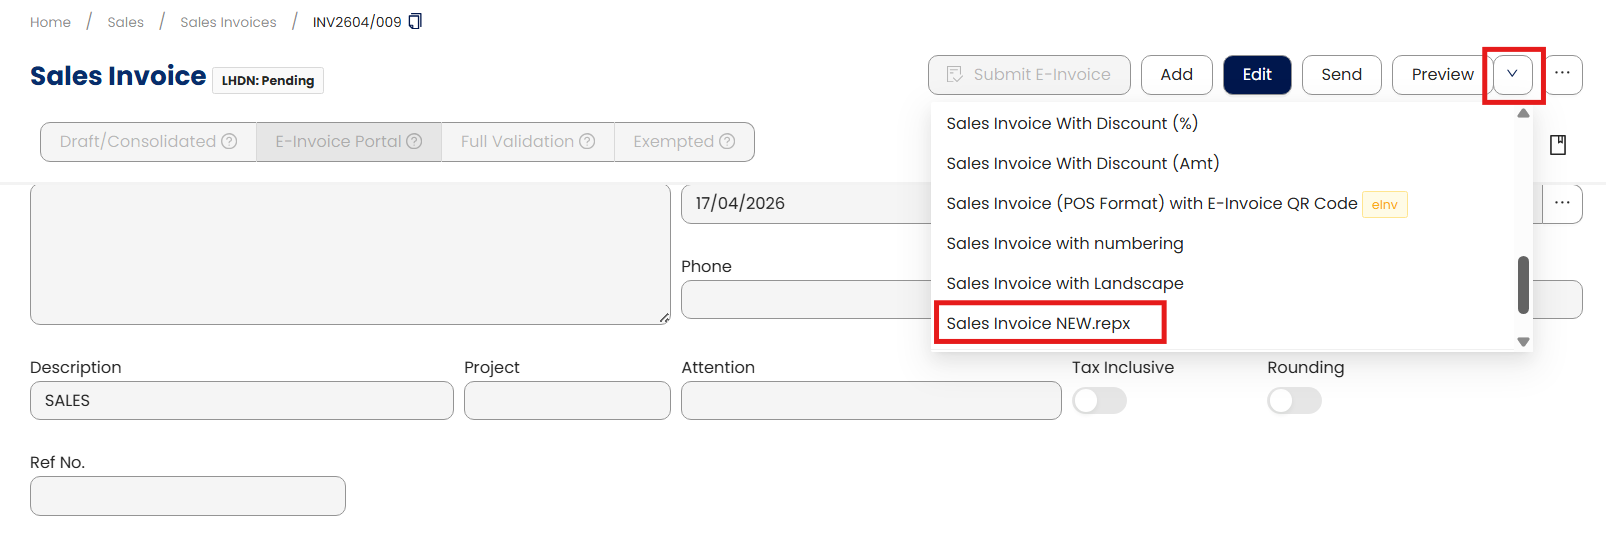The height and width of the screenshot is (536, 1606).
Task: Enable the Tax Inclusive switch
Action: coord(1099,401)
